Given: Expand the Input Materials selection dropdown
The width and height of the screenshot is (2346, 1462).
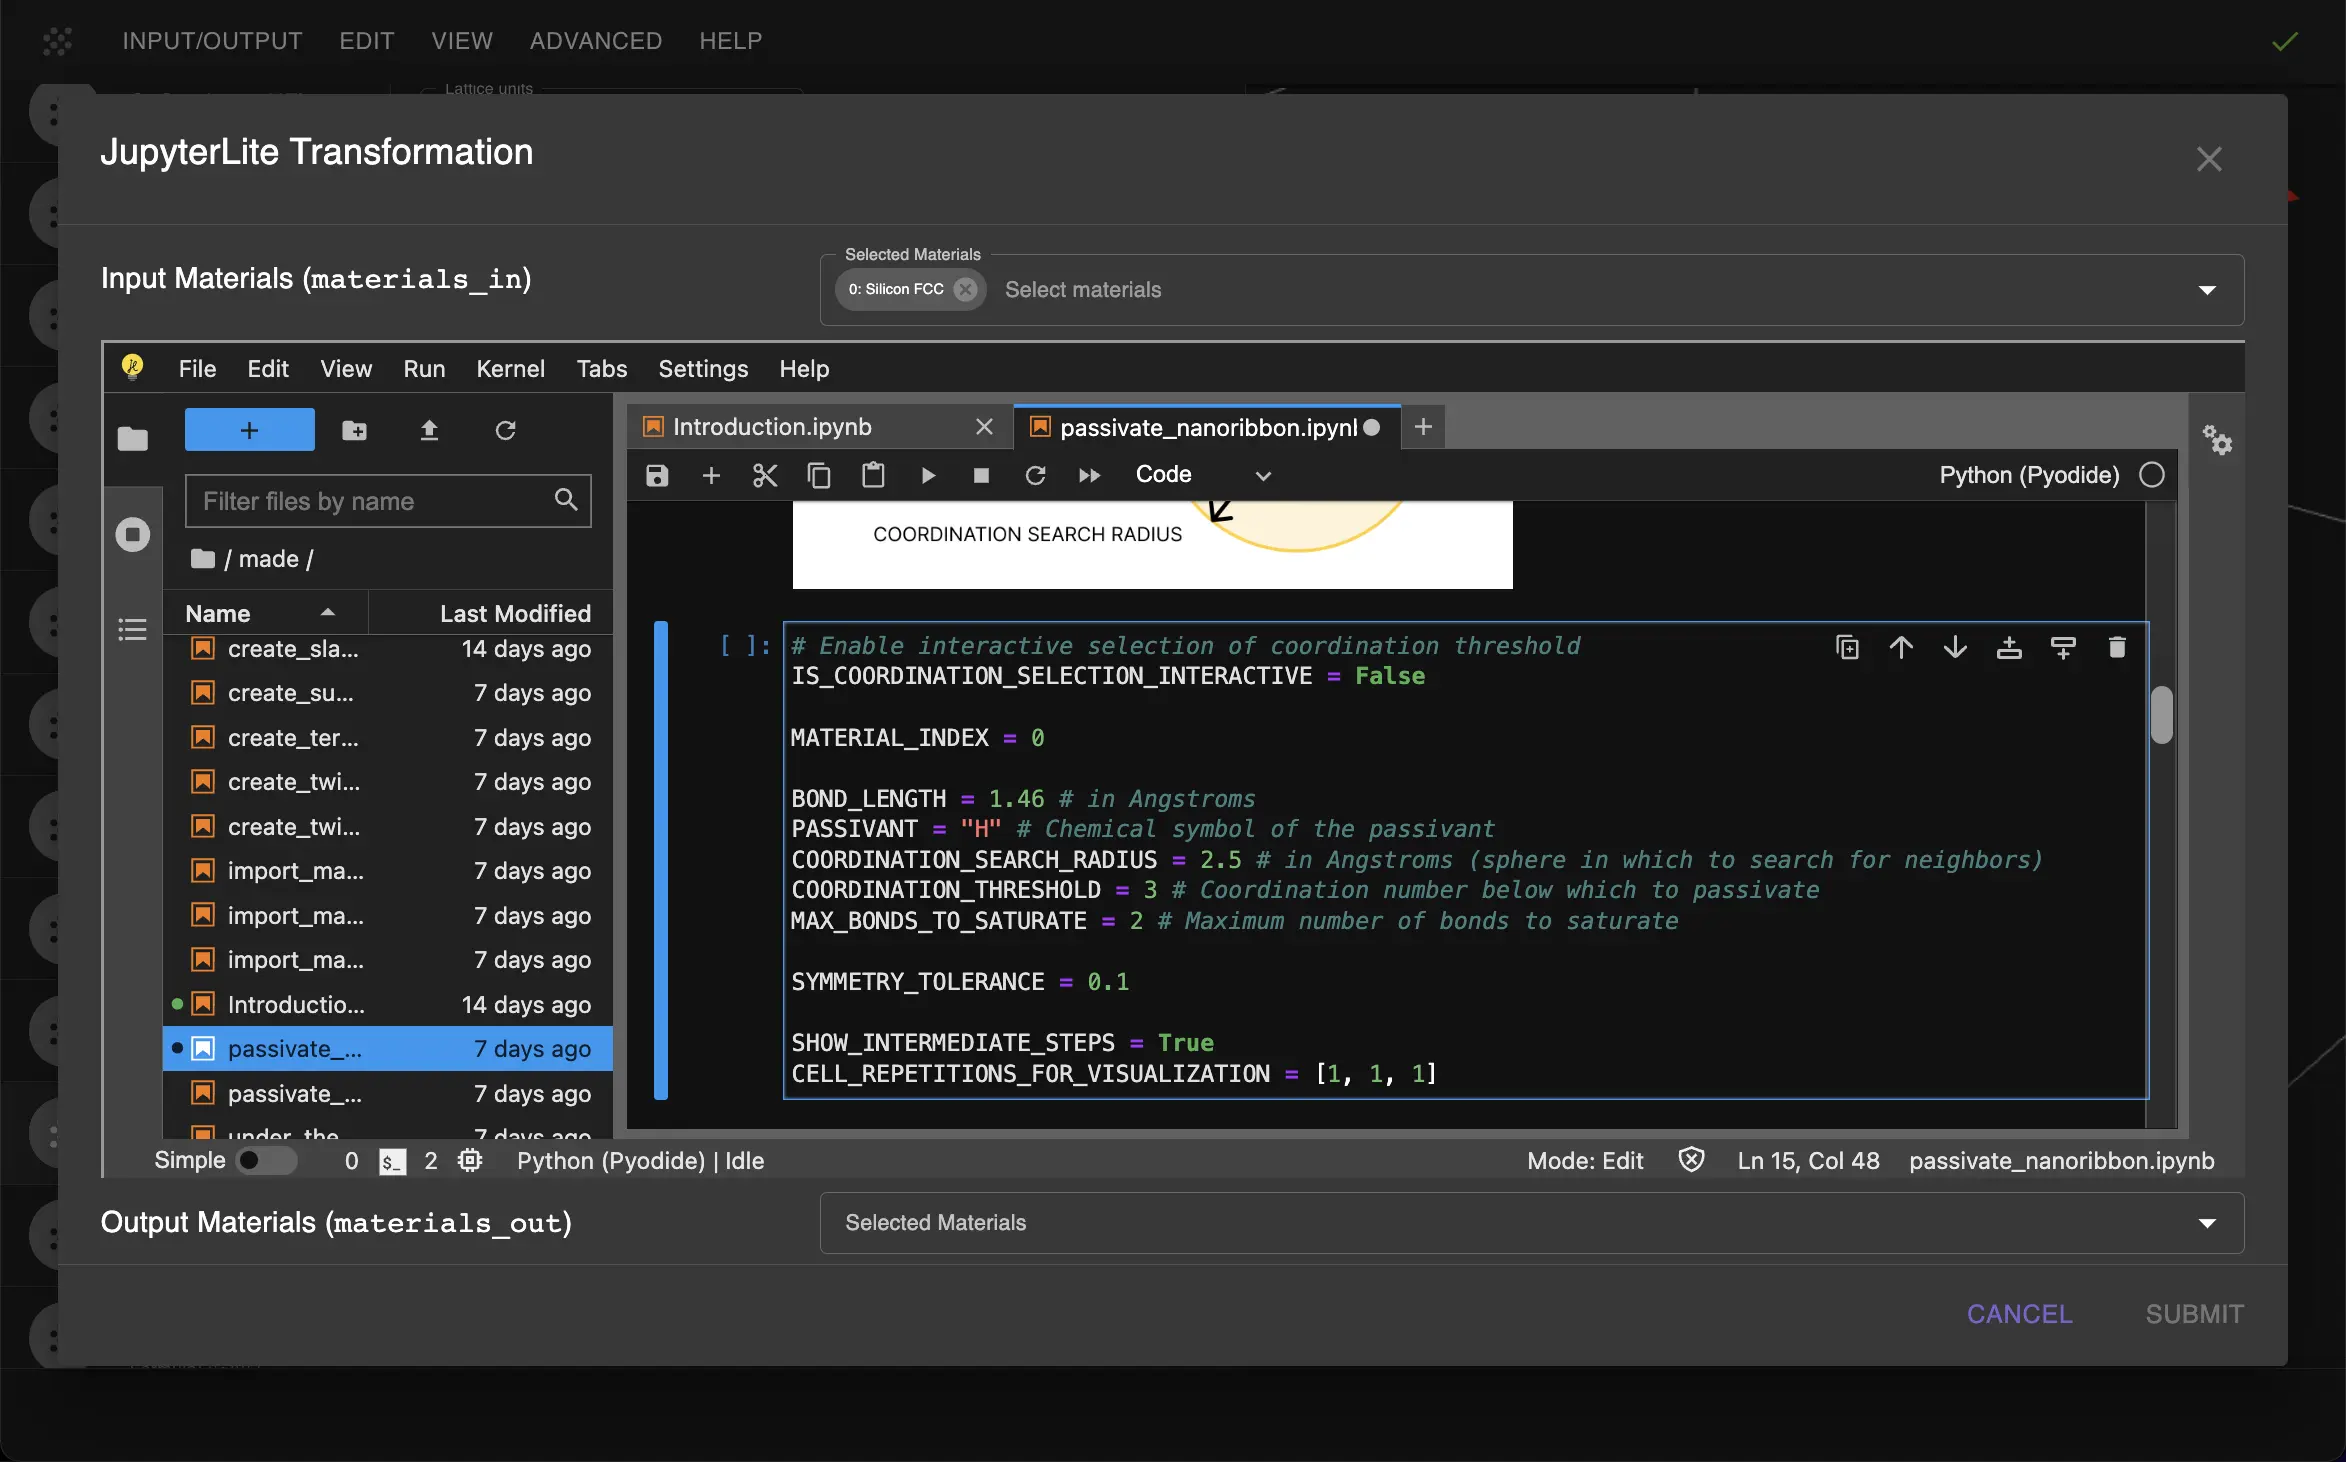Looking at the screenshot, I should tap(2207, 290).
